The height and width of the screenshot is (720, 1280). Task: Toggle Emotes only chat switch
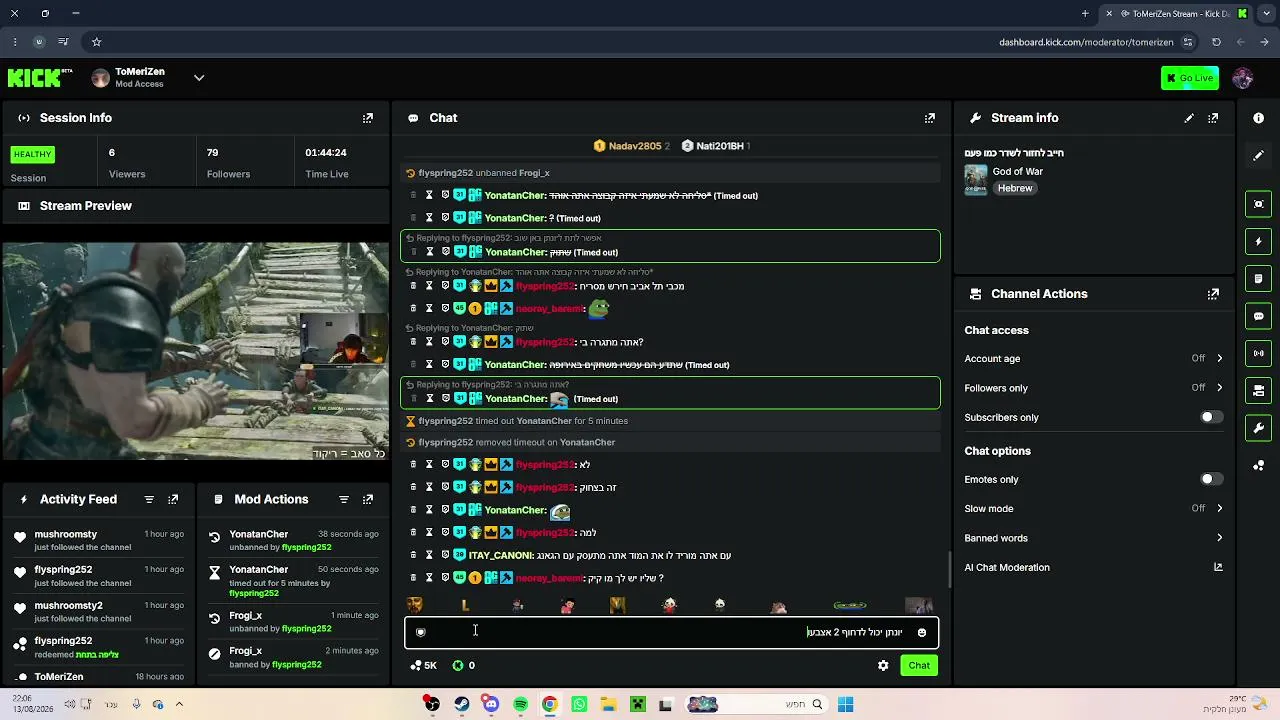tap(1211, 479)
